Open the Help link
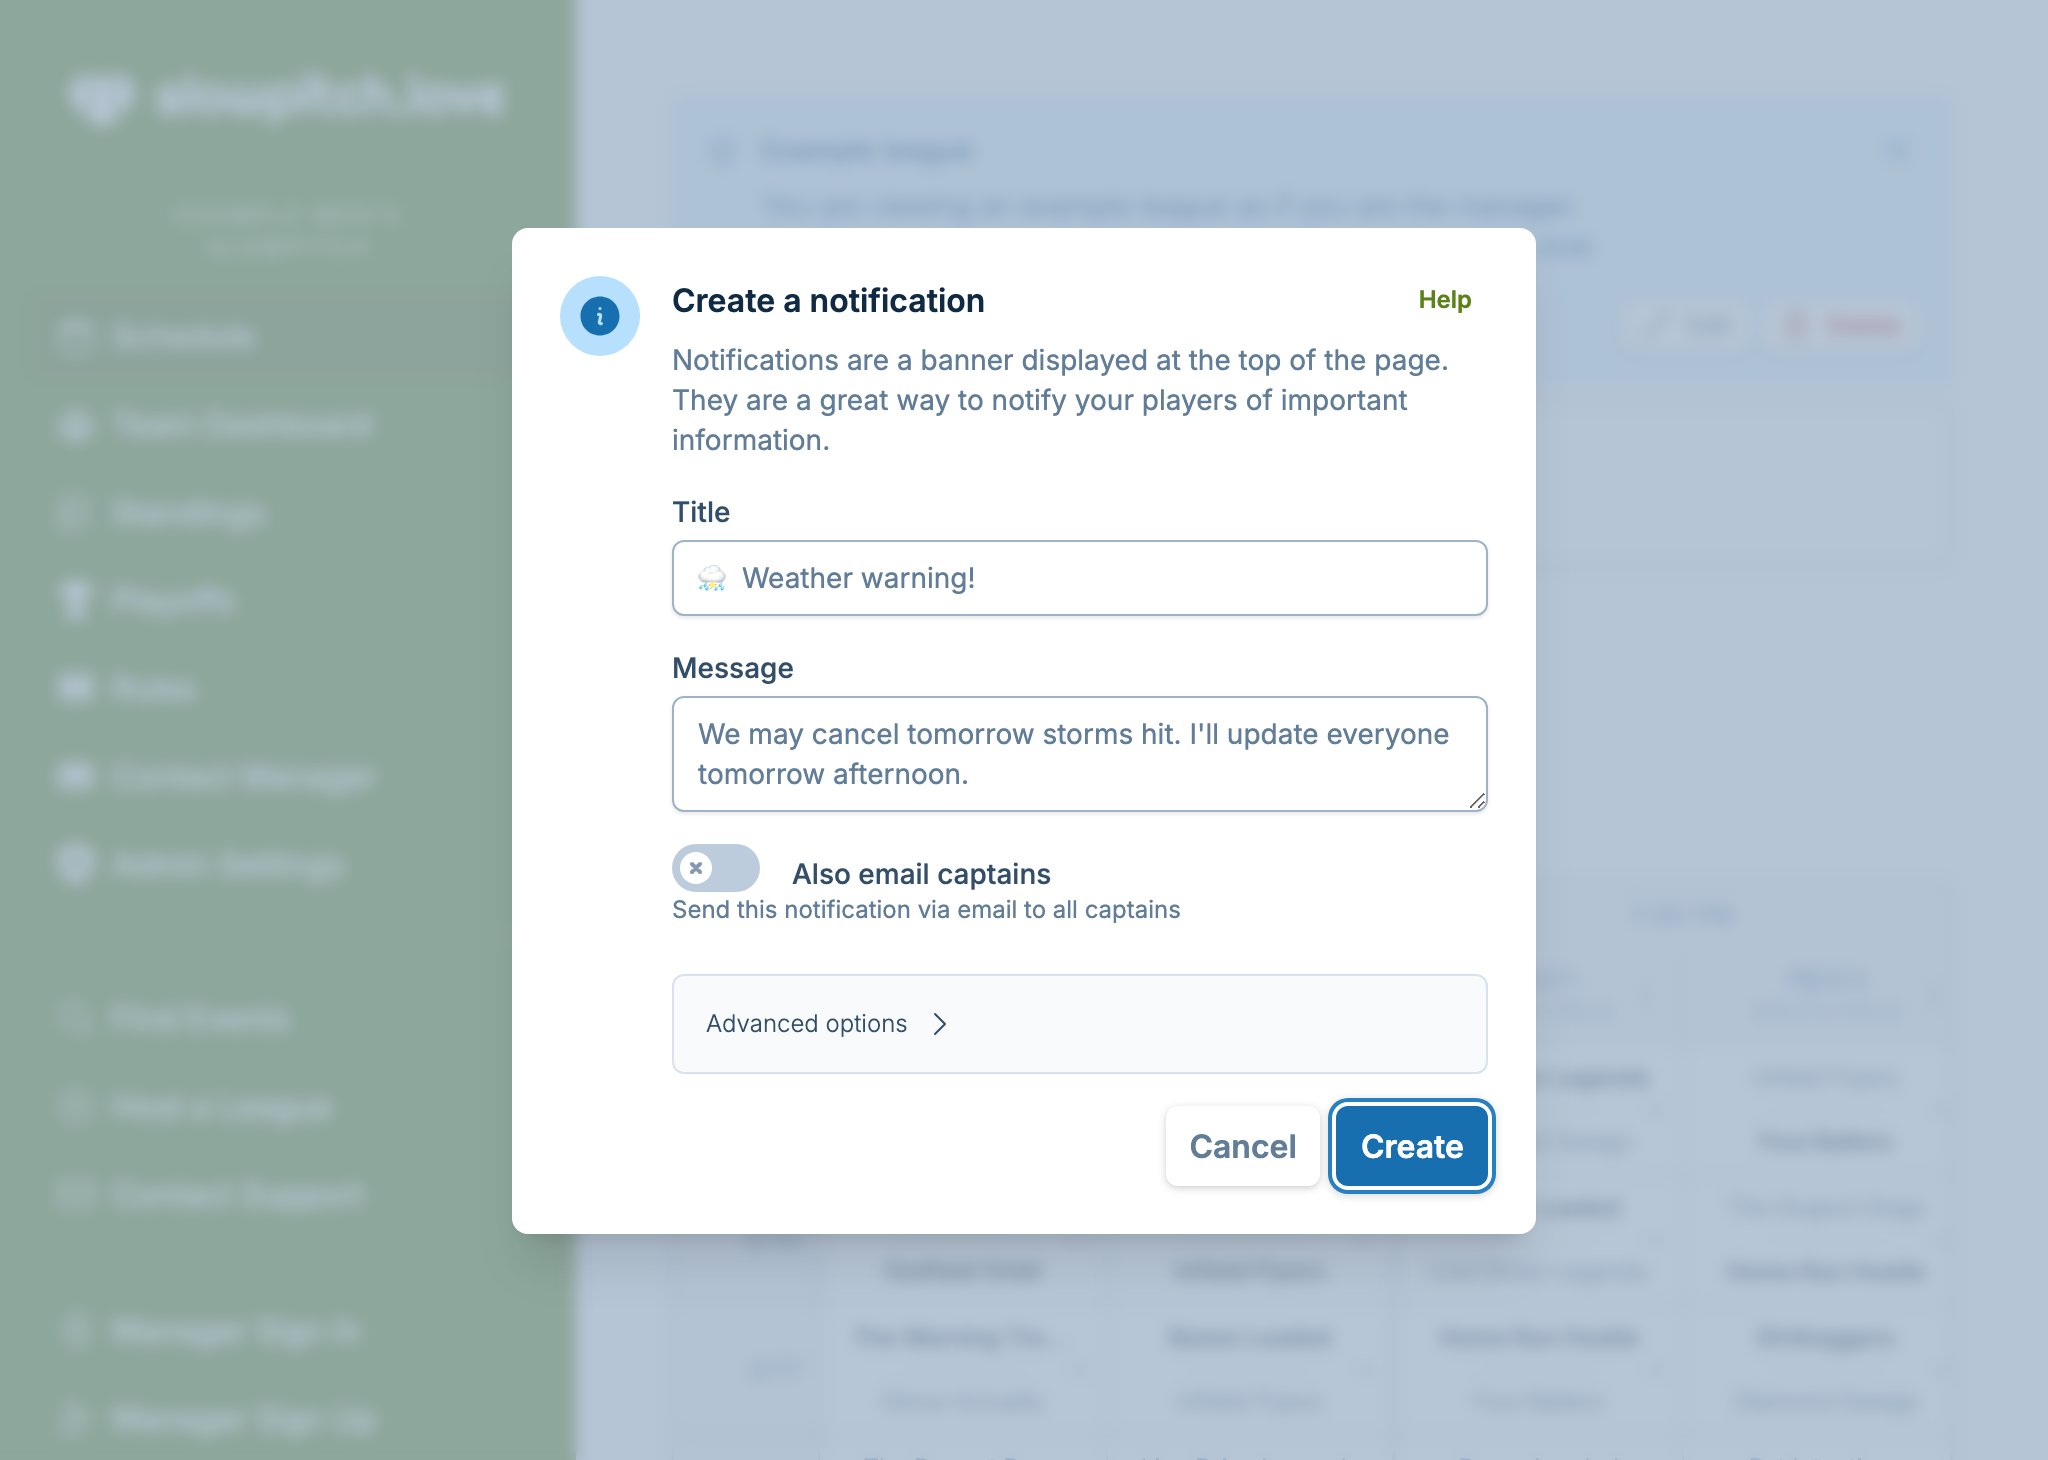The width and height of the screenshot is (2048, 1460). coord(1445,299)
